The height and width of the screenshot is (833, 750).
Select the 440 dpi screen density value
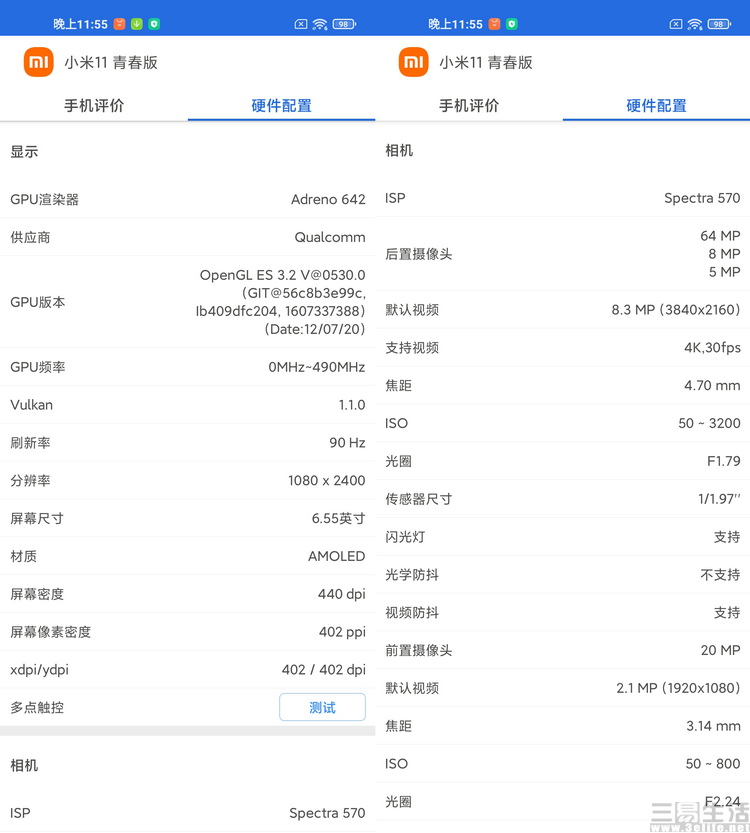[342, 594]
